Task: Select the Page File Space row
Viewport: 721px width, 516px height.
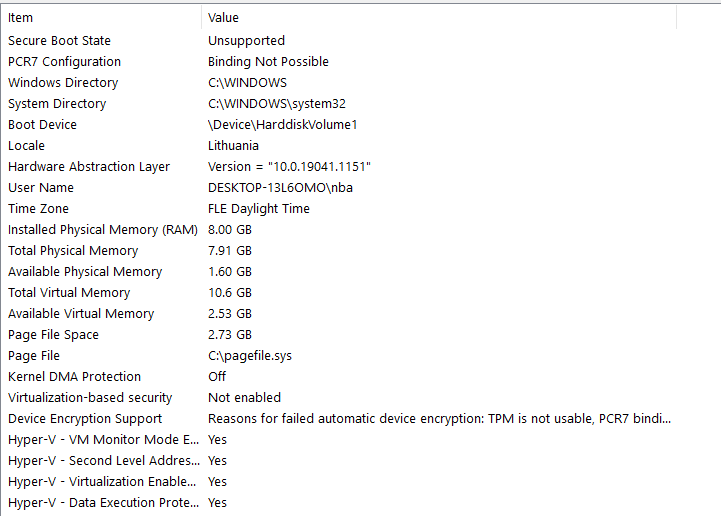Action: pyautogui.click(x=53, y=335)
